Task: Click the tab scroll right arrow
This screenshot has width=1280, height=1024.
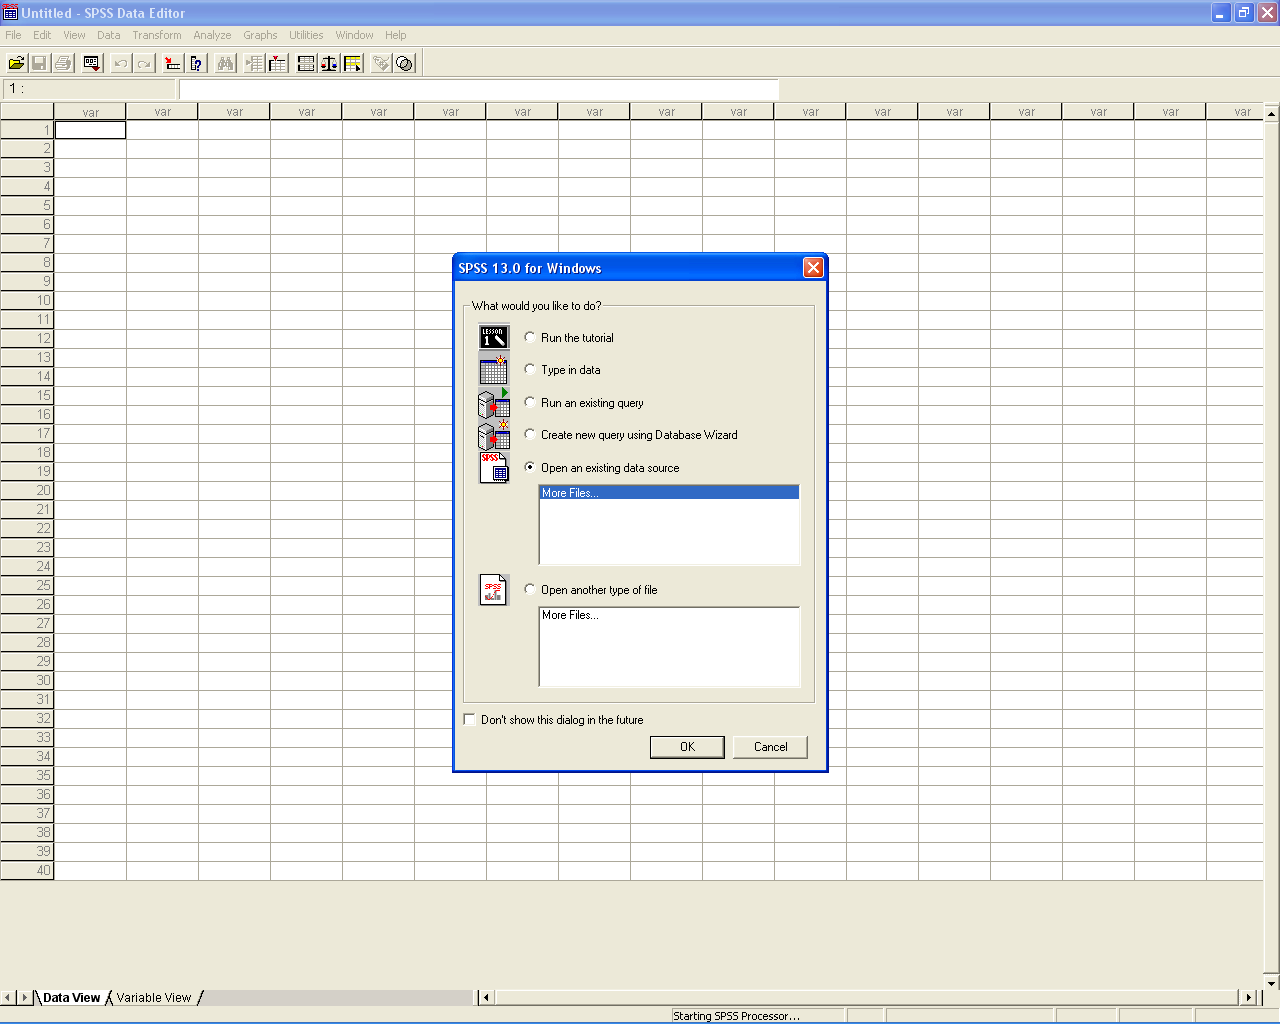Action: (25, 997)
